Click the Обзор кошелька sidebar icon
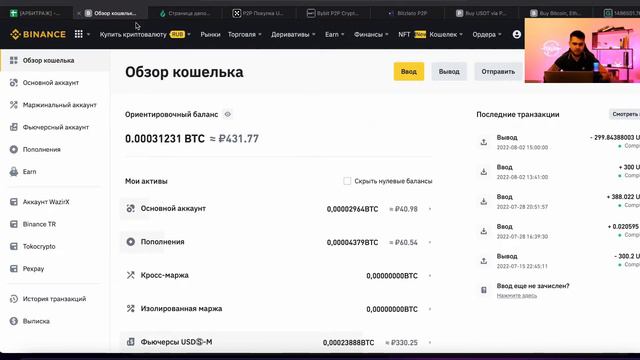This screenshot has width=640, height=360. coord(14,60)
